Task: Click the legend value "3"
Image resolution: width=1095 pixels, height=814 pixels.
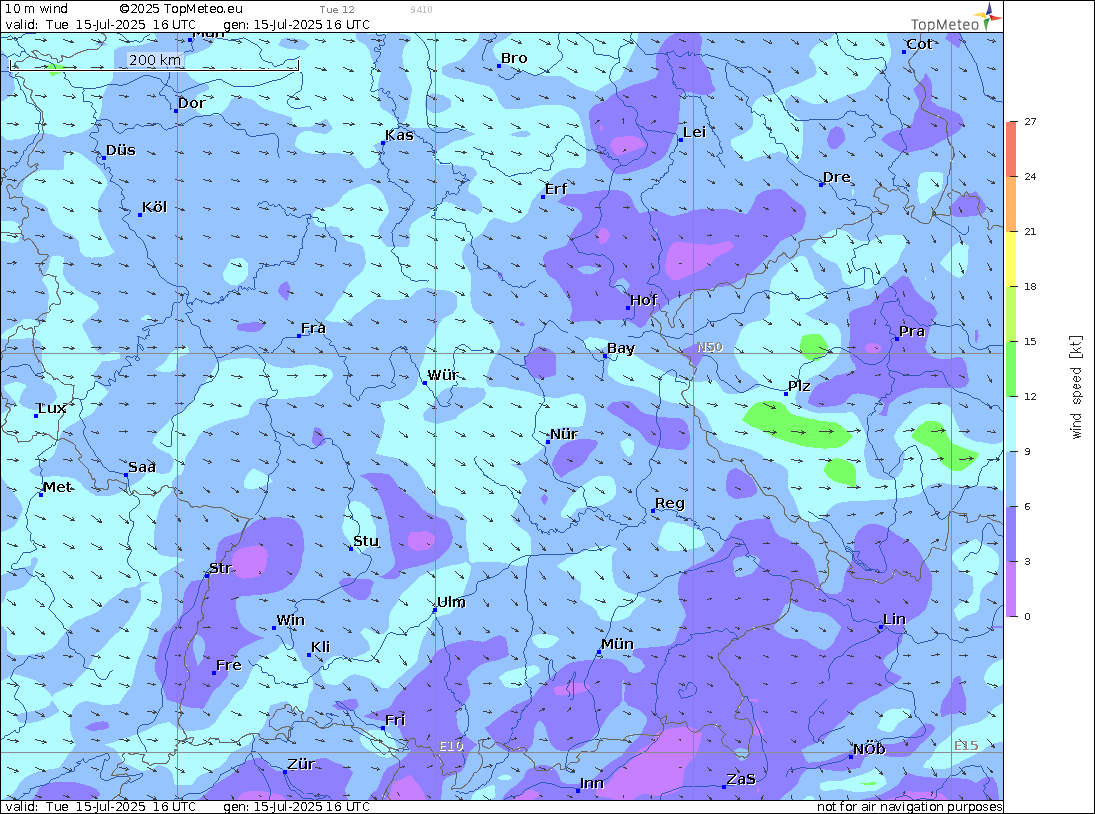Action: click(x=1027, y=561)
